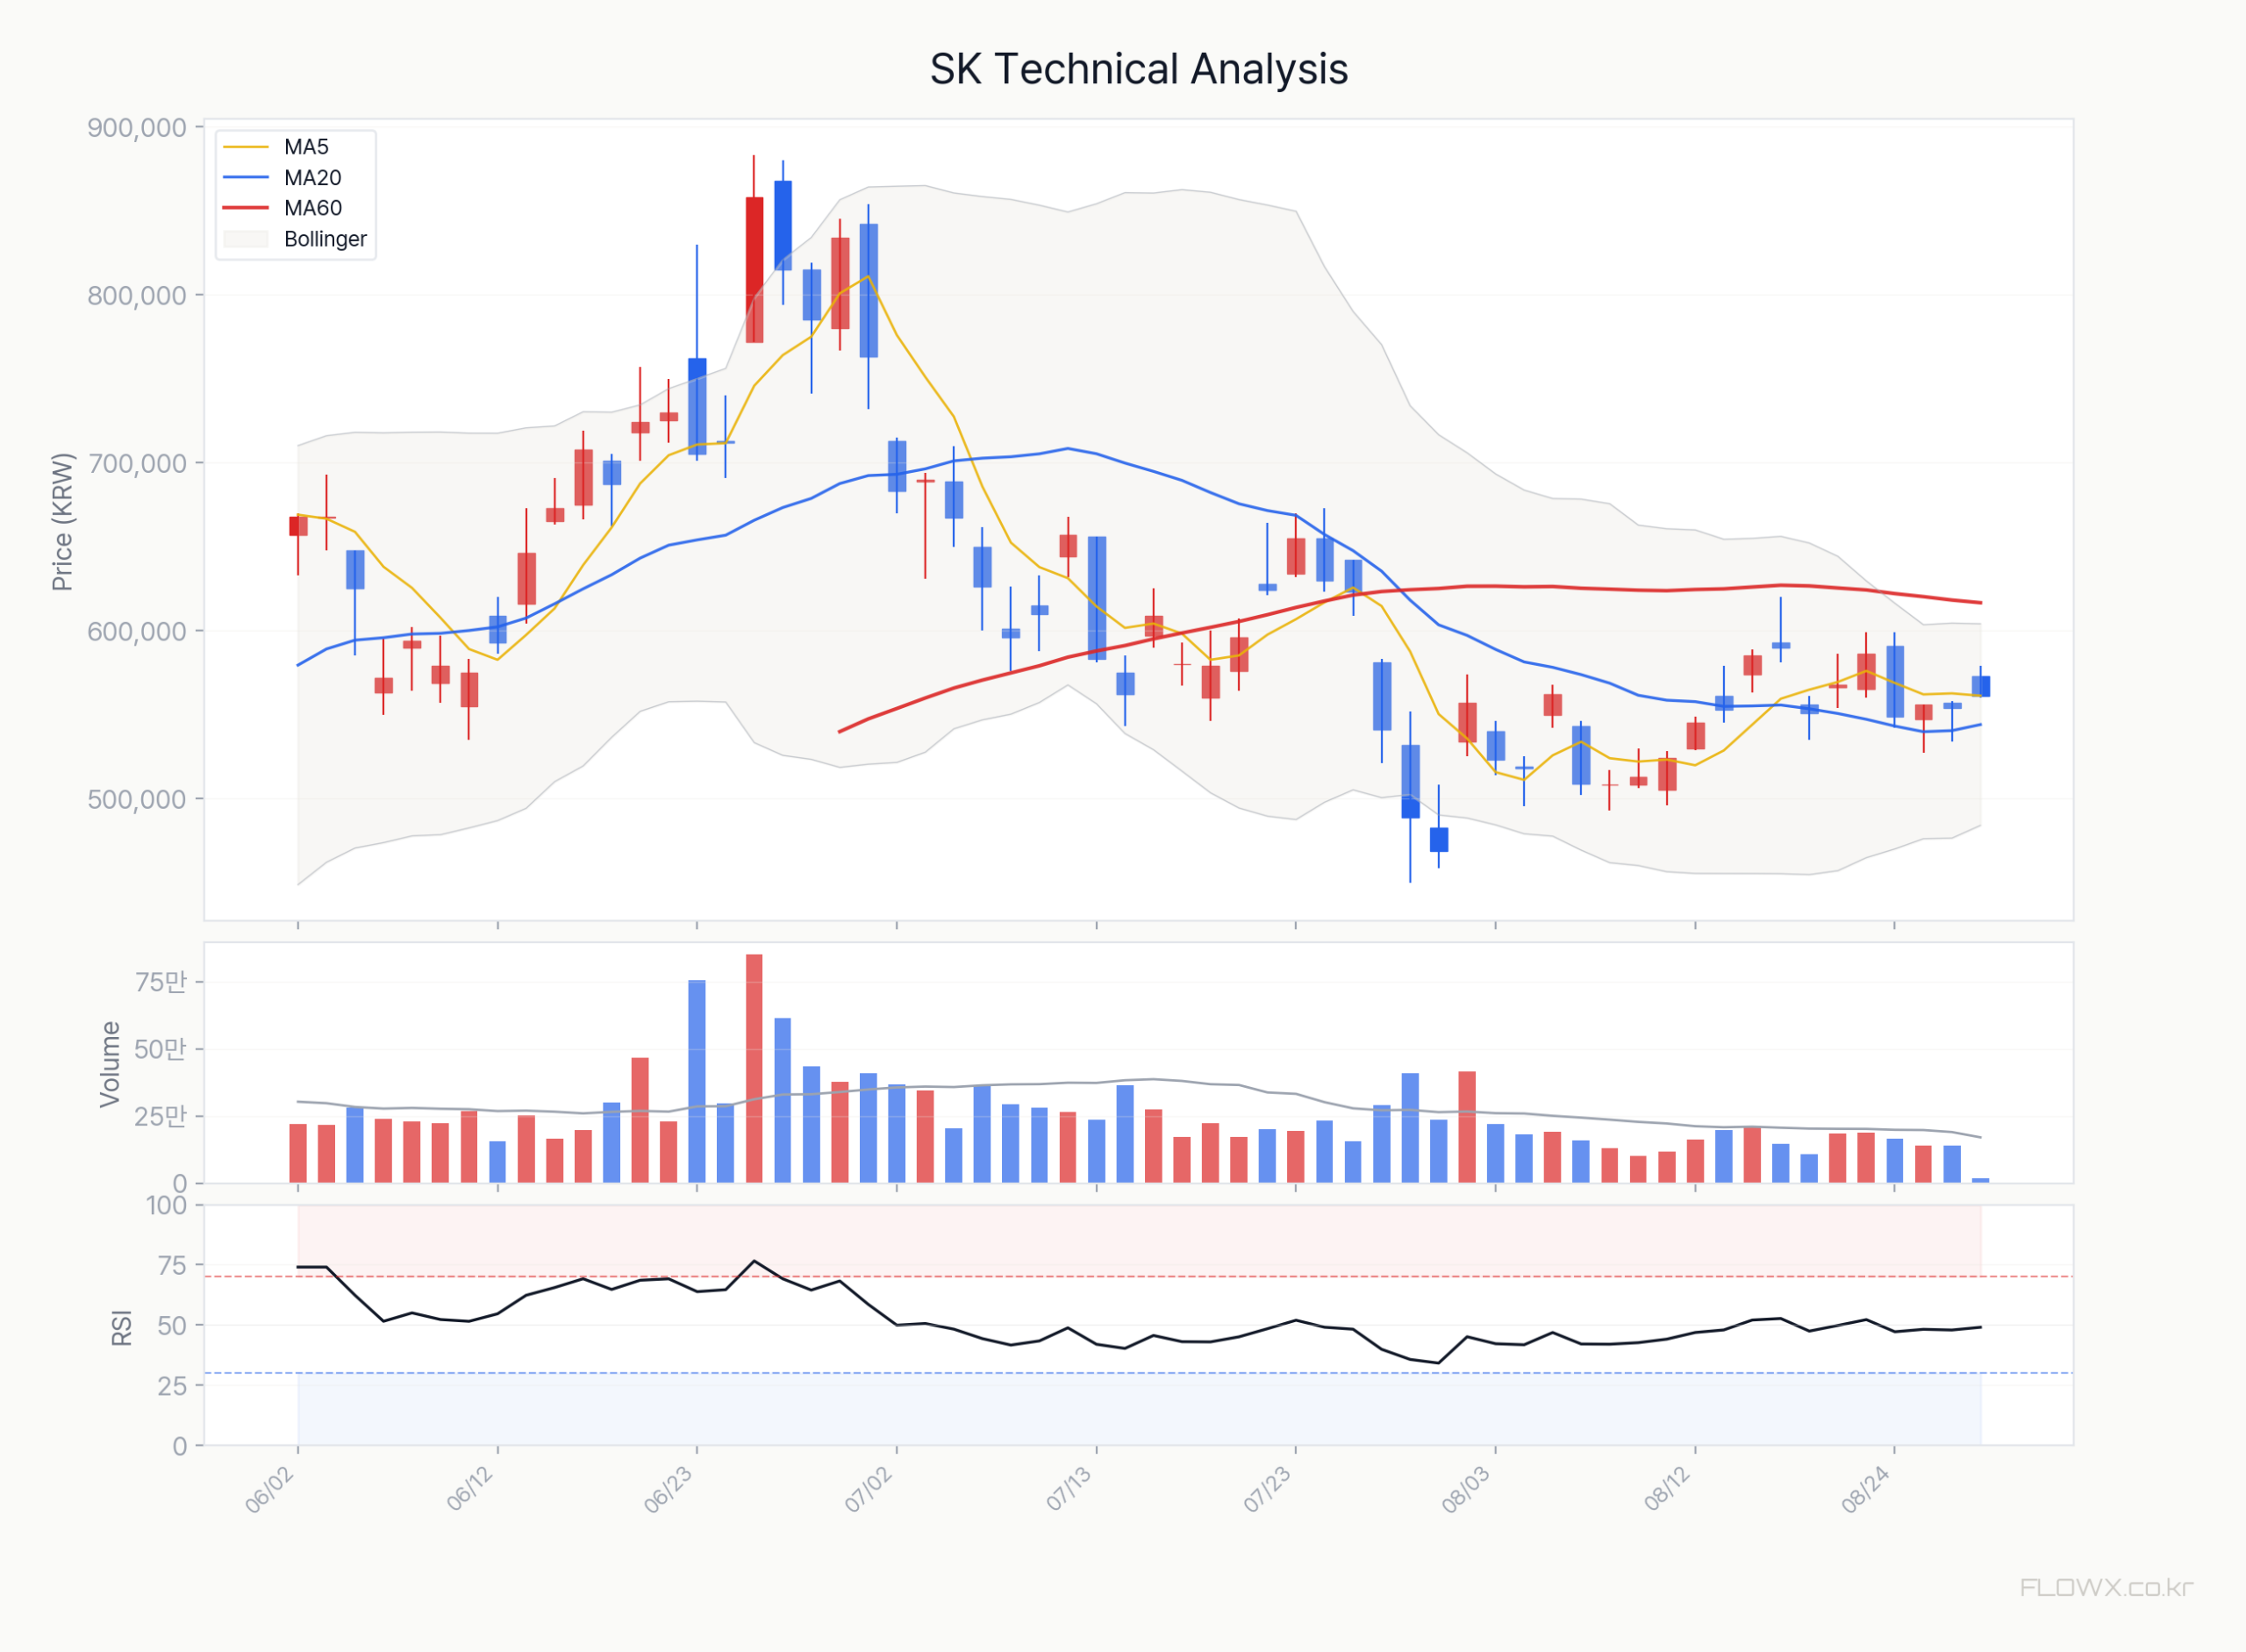Click the 100 label on RSI axis

coord(167,1206)
